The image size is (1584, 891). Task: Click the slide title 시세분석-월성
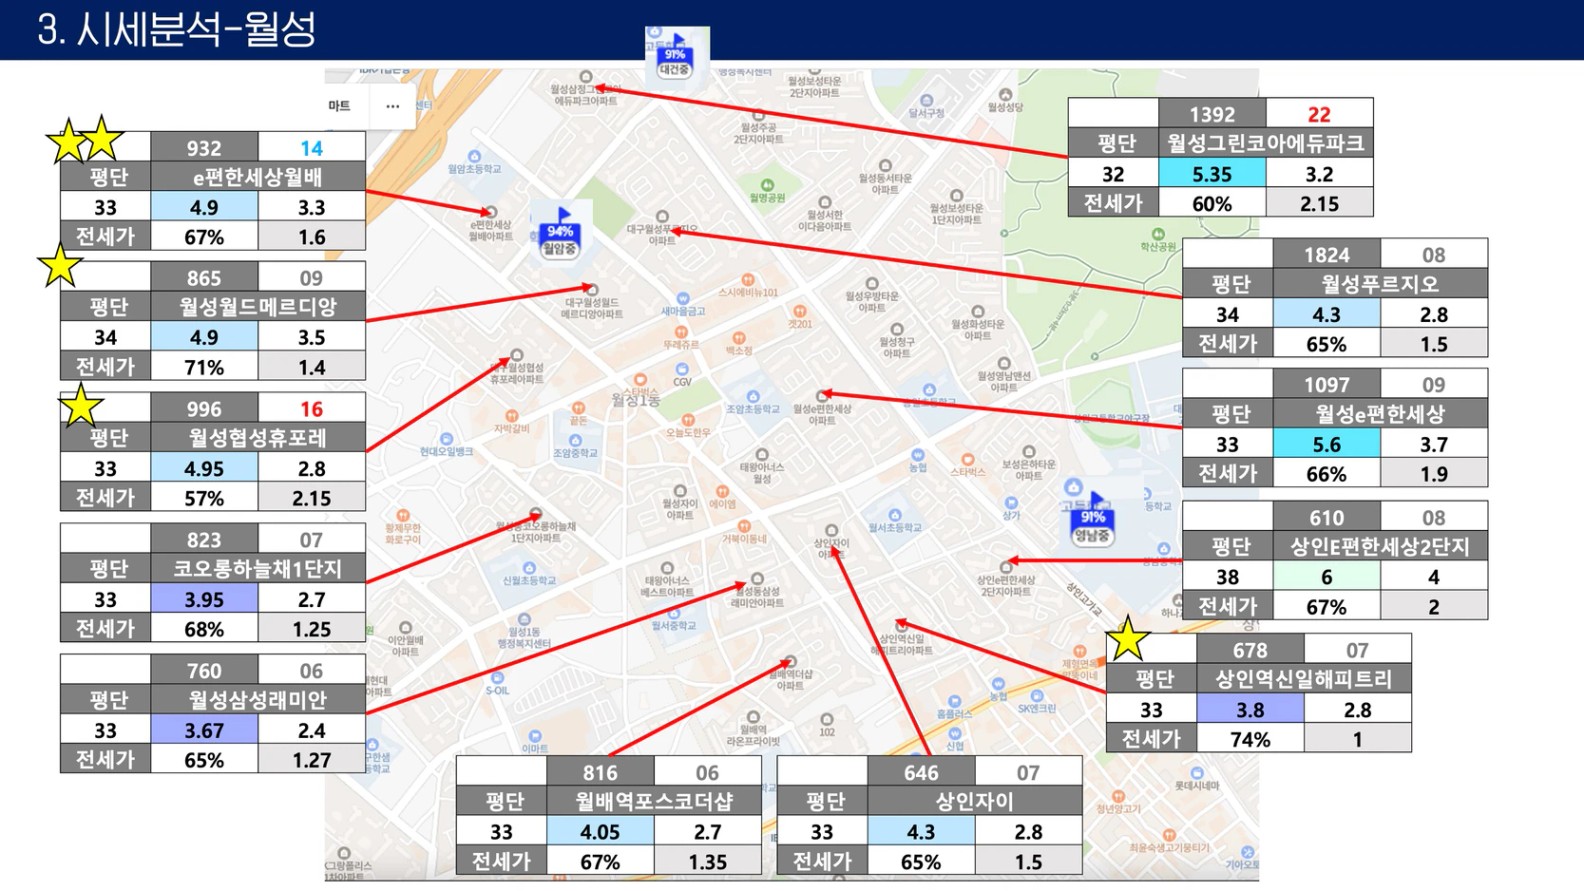[177, 29]
